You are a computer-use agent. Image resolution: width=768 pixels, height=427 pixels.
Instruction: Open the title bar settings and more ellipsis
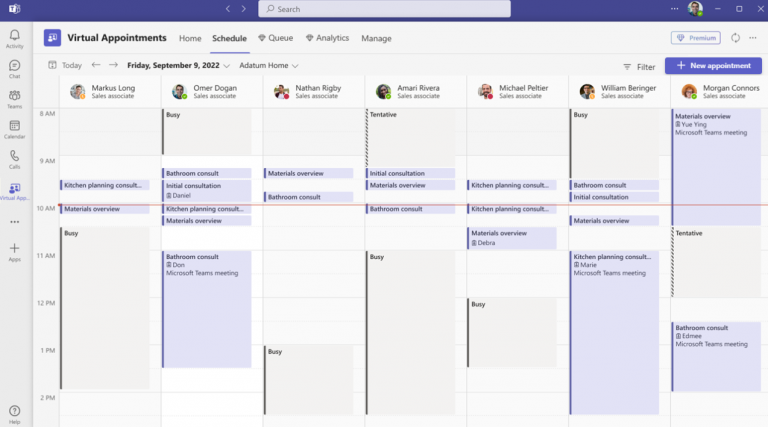(x=674, y=9)
